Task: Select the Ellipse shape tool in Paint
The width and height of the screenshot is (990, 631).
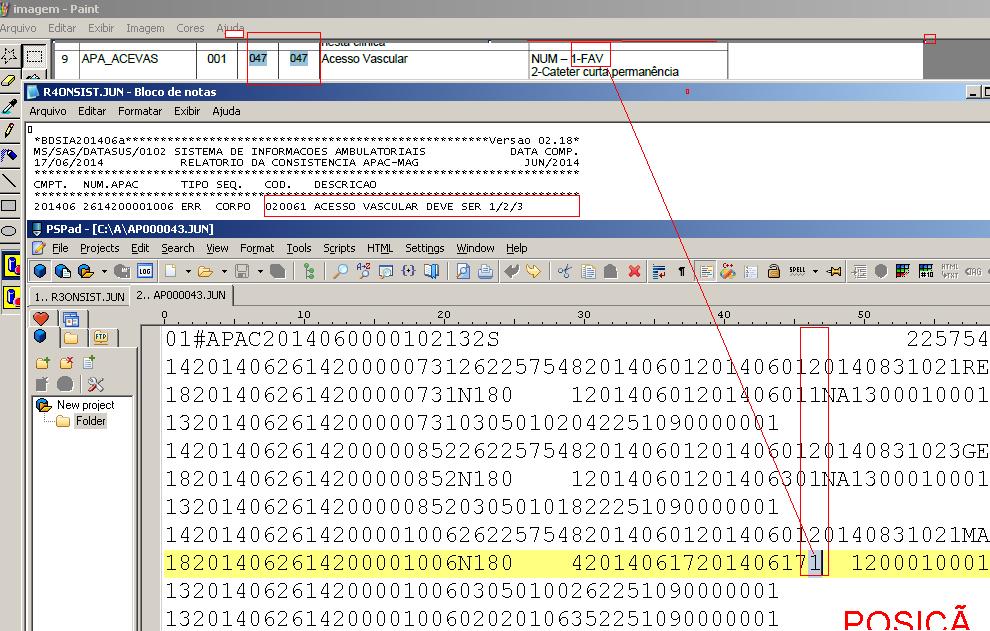Action: click(9, 231)
